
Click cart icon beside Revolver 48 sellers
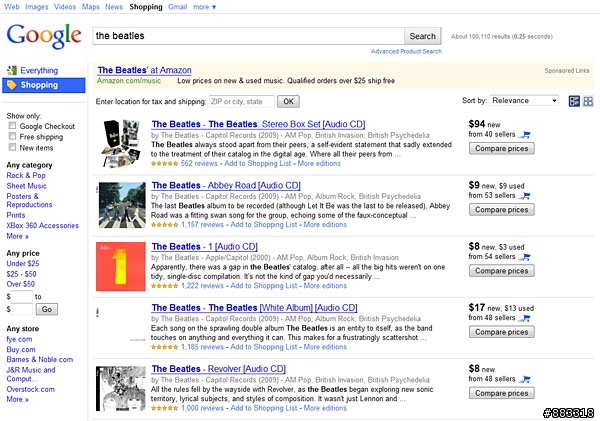click(x=525, y=379)
